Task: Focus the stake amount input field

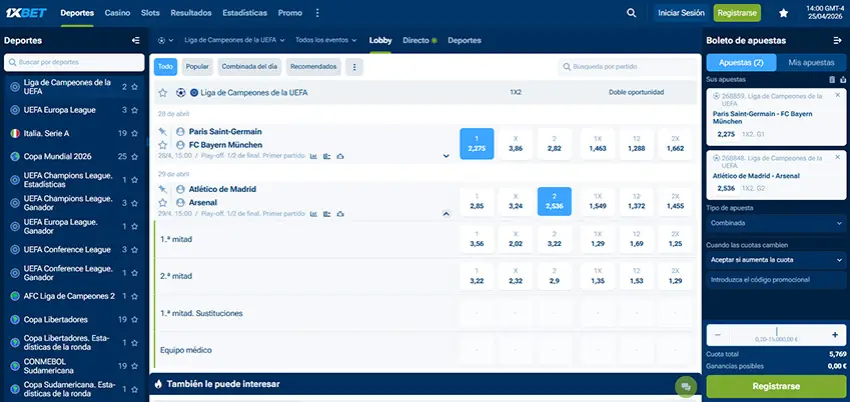Action: pyautogui.click(x=776, y=335)
